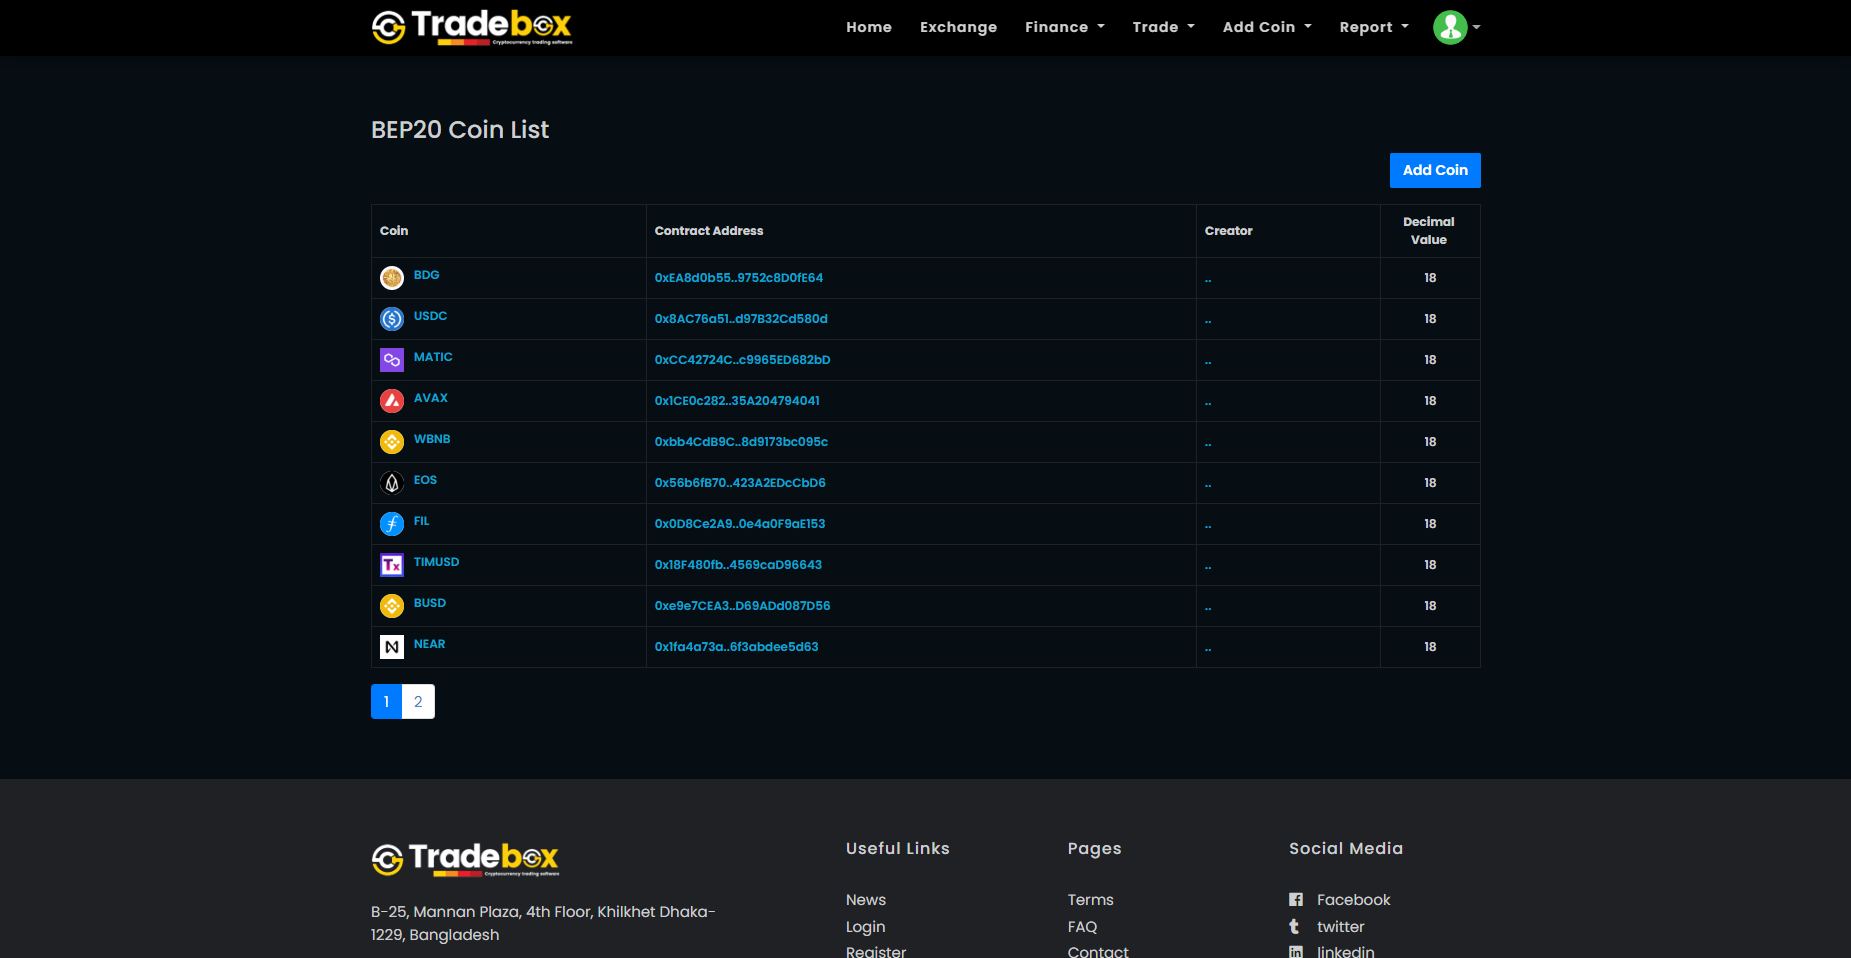The width and height of the screenshot is (1851, 958).
Task: Open the user avatar profile menu
Action: click(1456, 27)
